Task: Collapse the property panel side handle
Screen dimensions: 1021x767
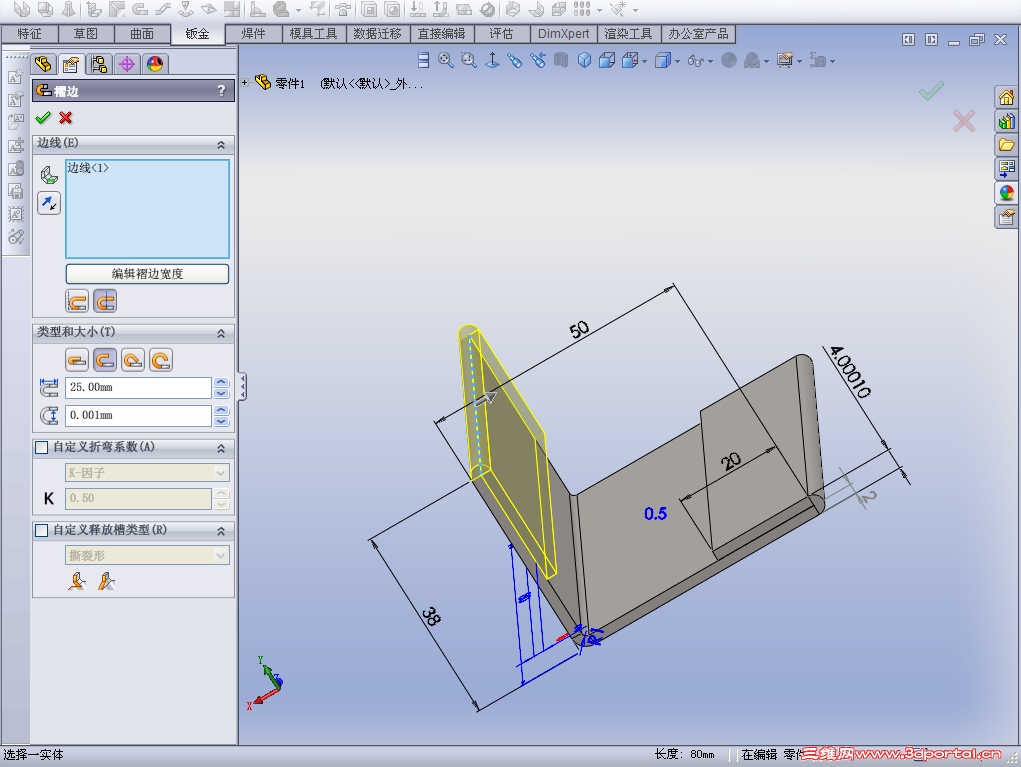Action: [242, 387]
